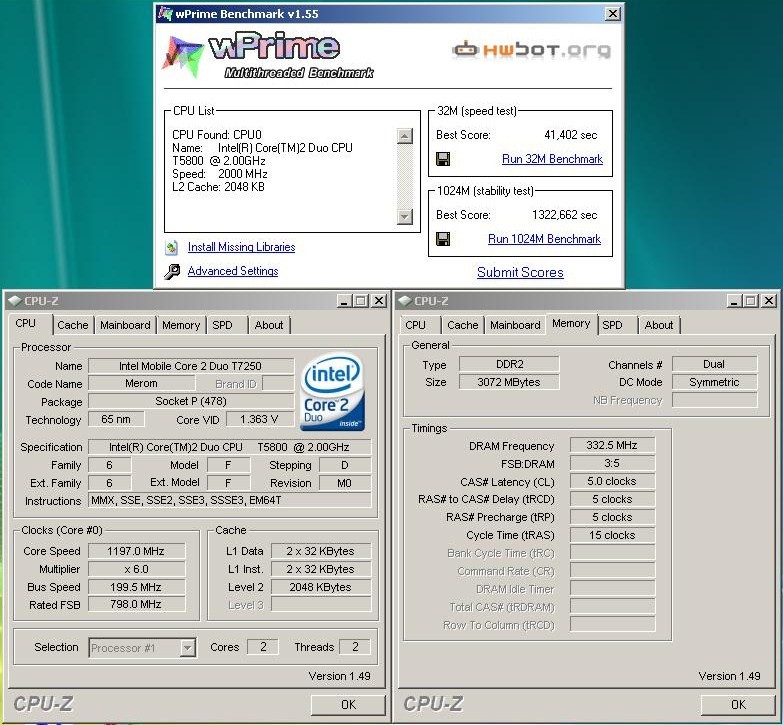Switch to Cache tab in left CPU-Z
Screen dimensions: 783x725
point(73,325)
